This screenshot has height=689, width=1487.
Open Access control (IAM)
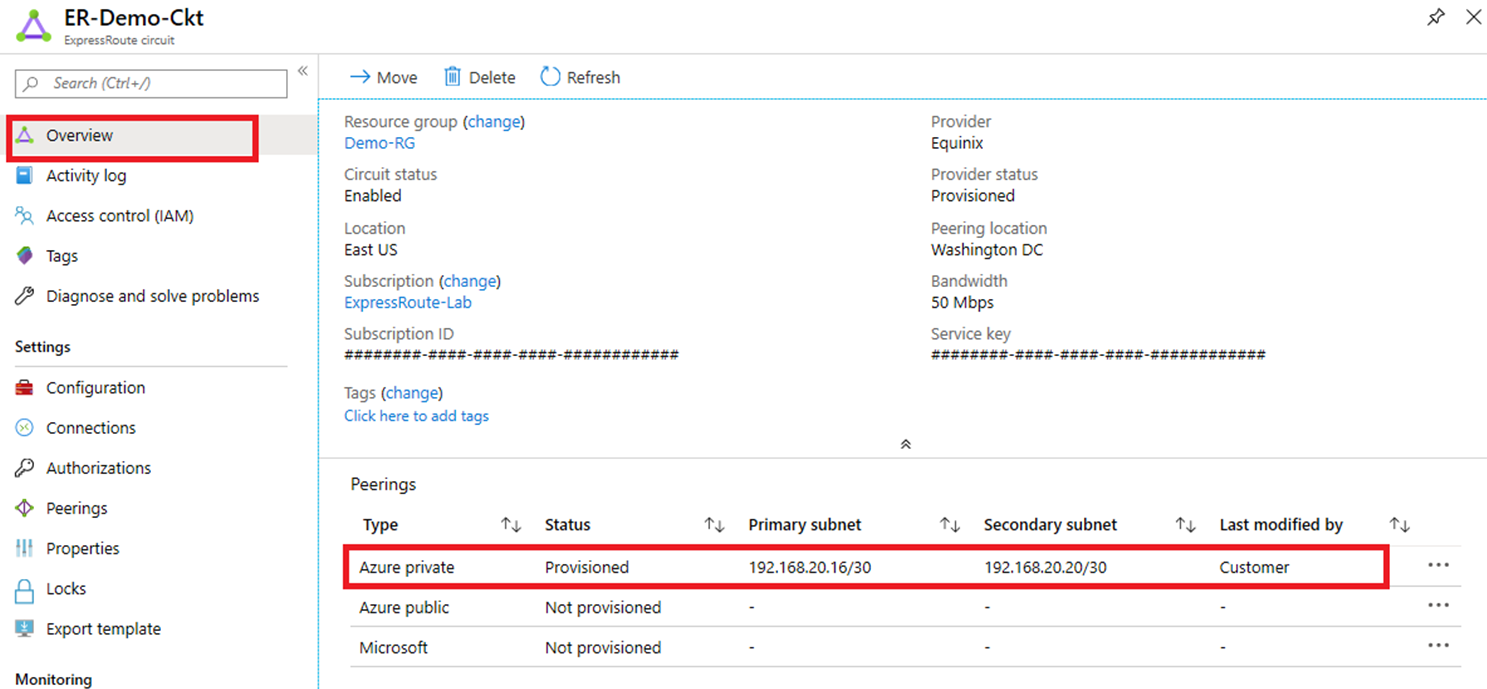pyautogui.click(x=120, y=216)
